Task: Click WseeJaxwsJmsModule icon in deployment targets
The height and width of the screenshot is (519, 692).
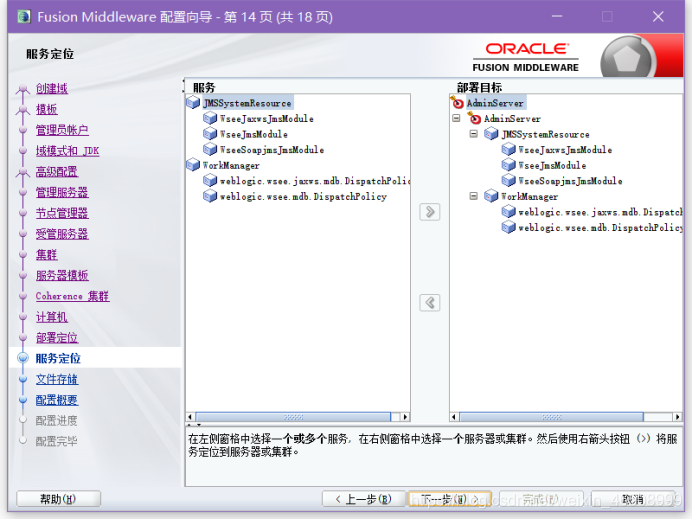Action: pos(508,149)
